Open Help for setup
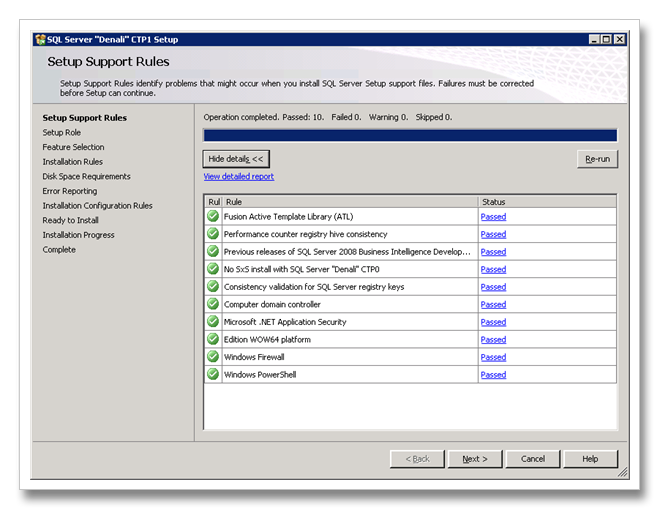The width and height of the screenshot is (660, 510). pyautogui.click(x=590, y=459)
